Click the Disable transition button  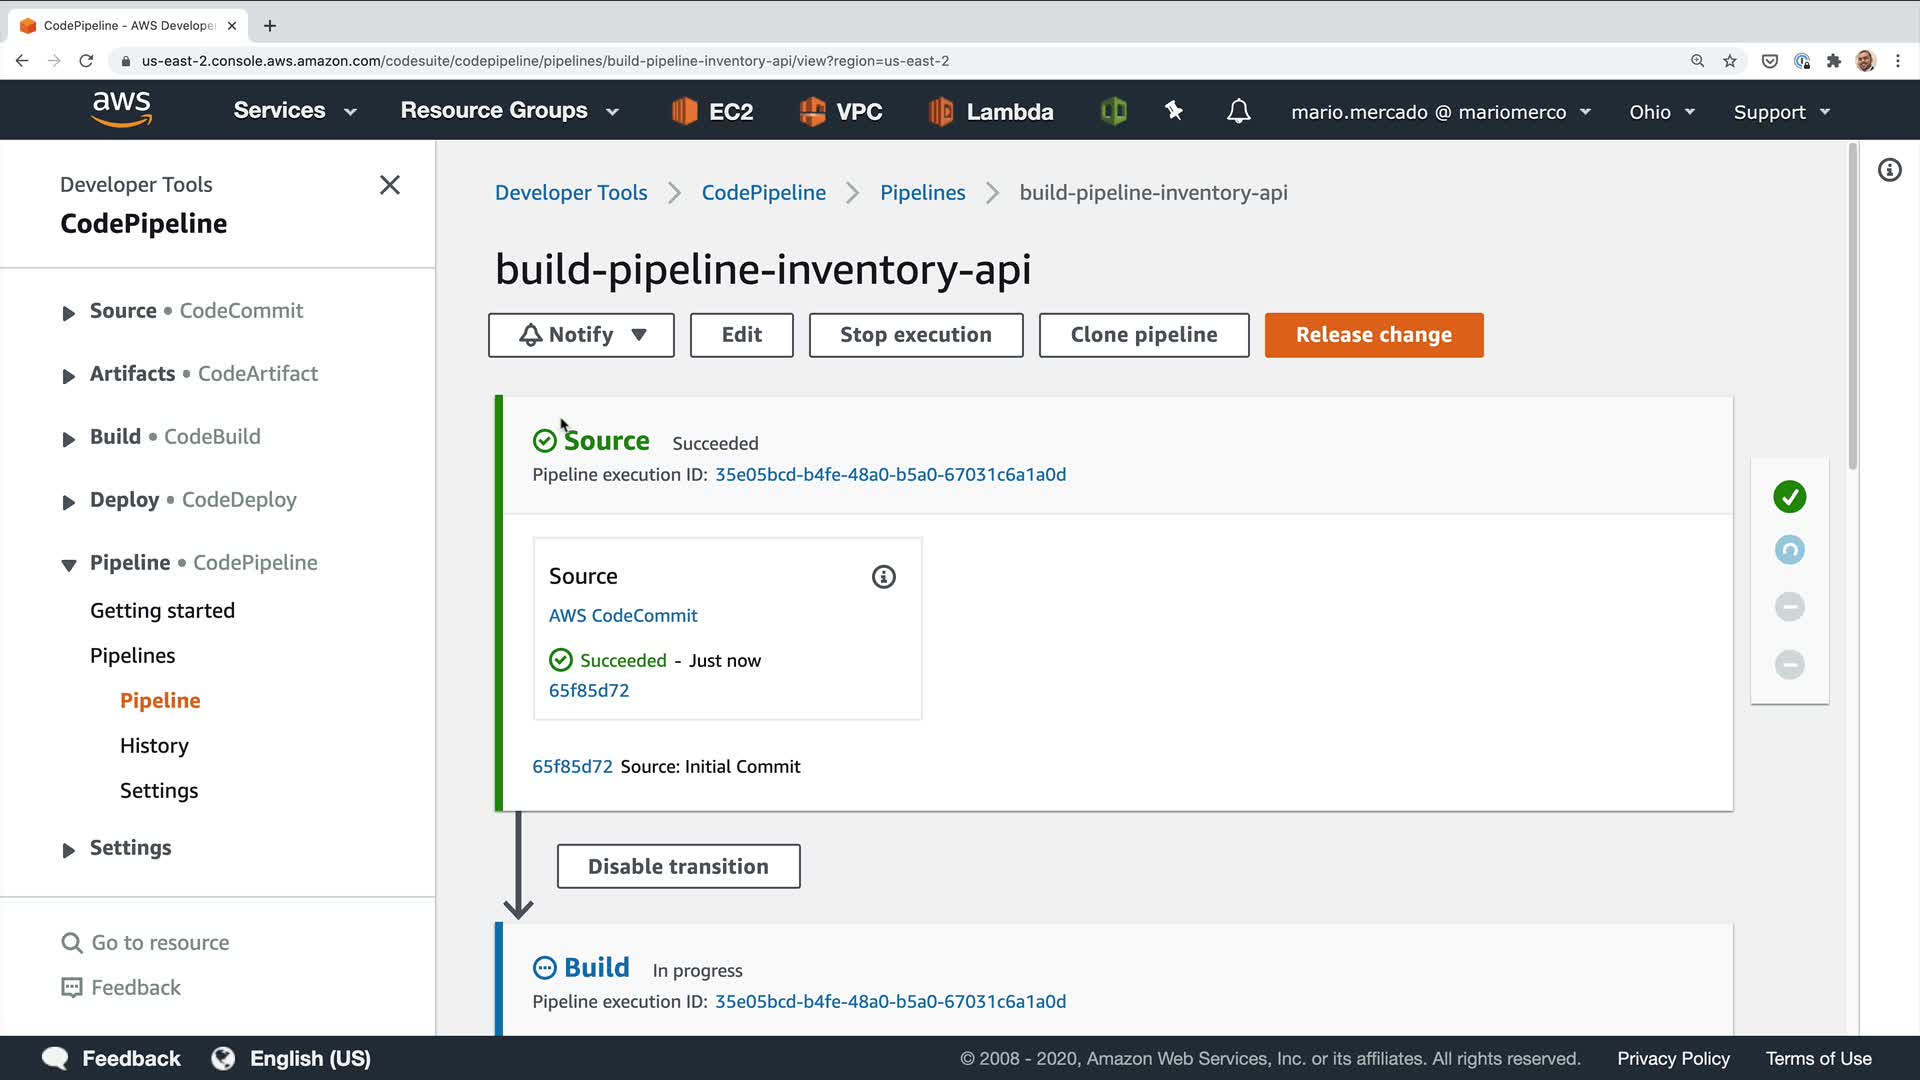pos(678,866)
